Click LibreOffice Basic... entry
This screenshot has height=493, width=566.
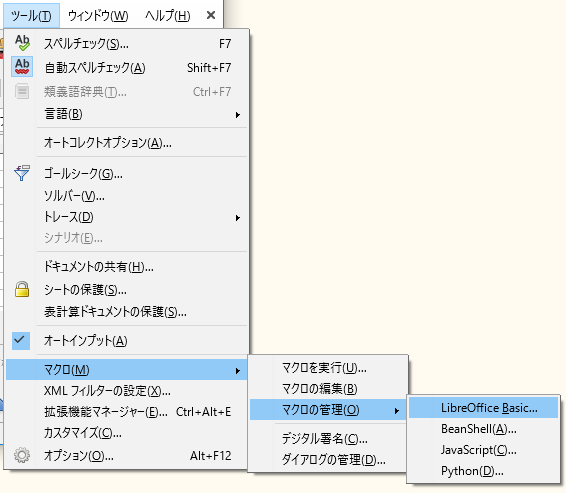483,408
